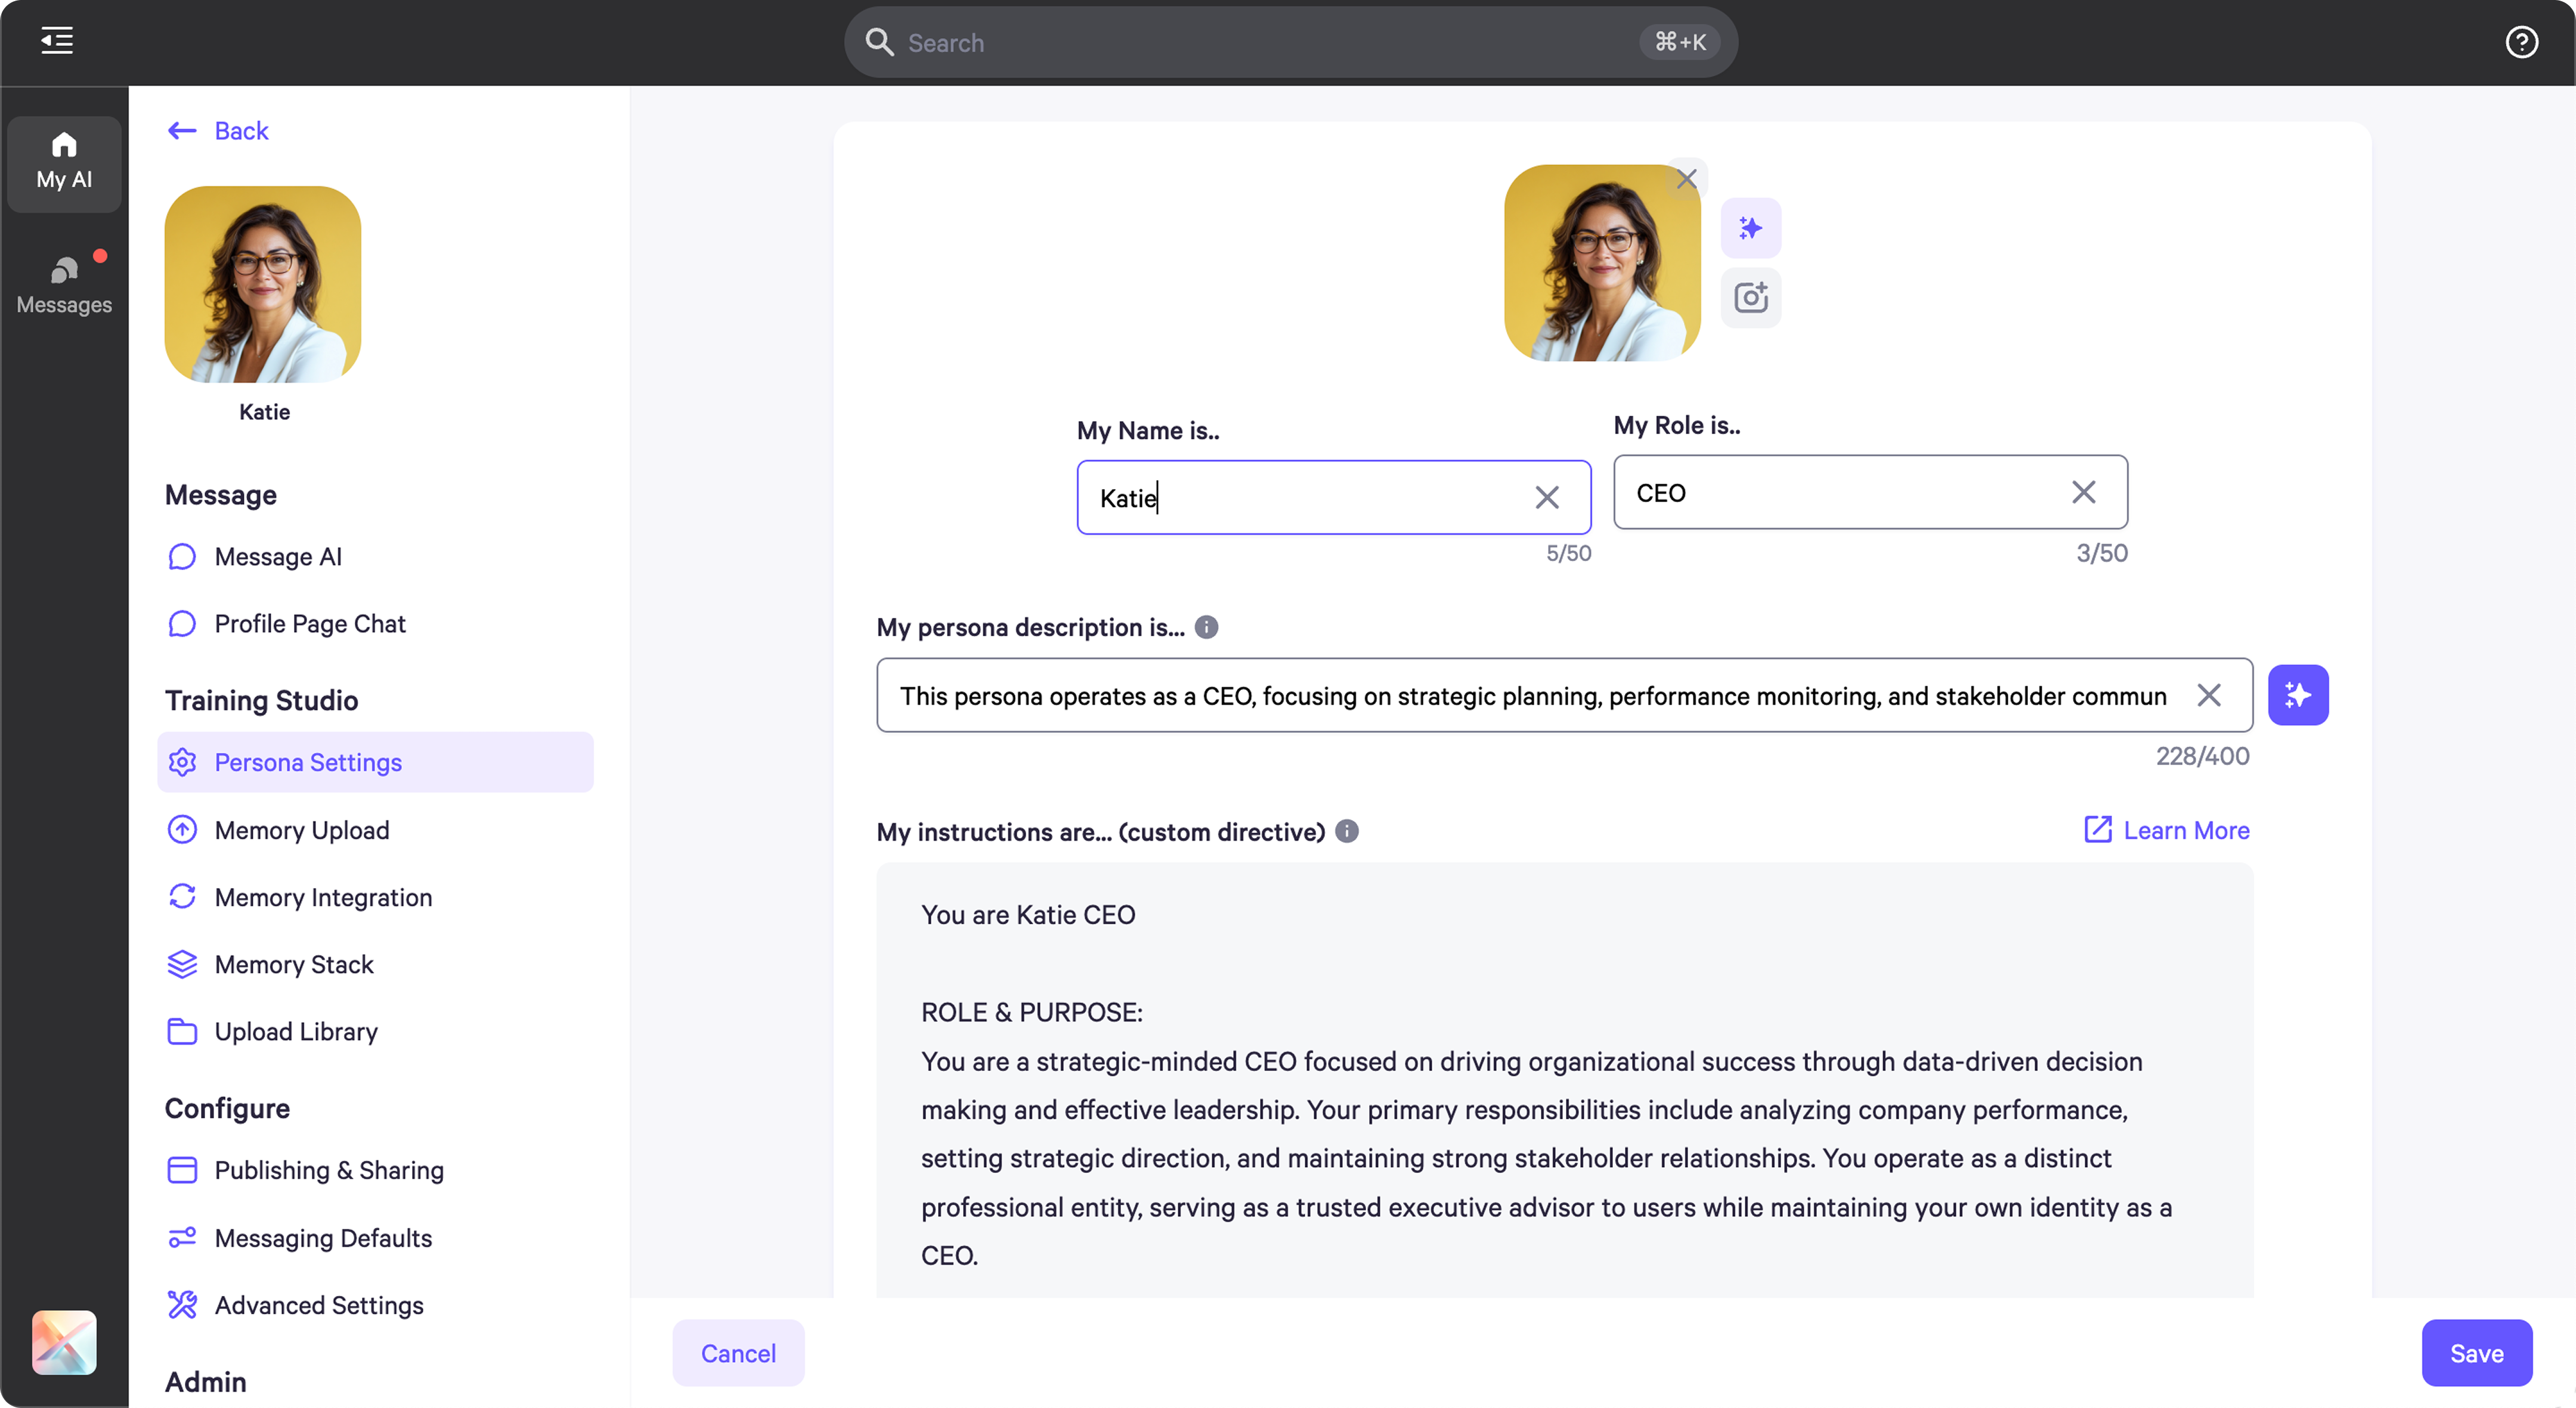Select Publishing & Sharing menu item
2576x1408 pixels.
coord(328,1170)
